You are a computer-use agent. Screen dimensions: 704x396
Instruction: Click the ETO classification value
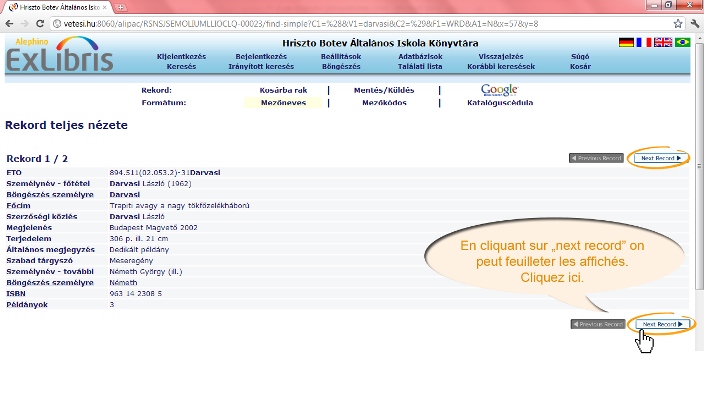click(165, 172)
